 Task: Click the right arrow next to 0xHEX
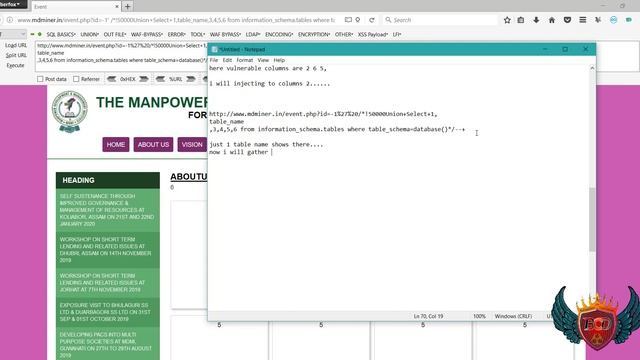(144, 79)
